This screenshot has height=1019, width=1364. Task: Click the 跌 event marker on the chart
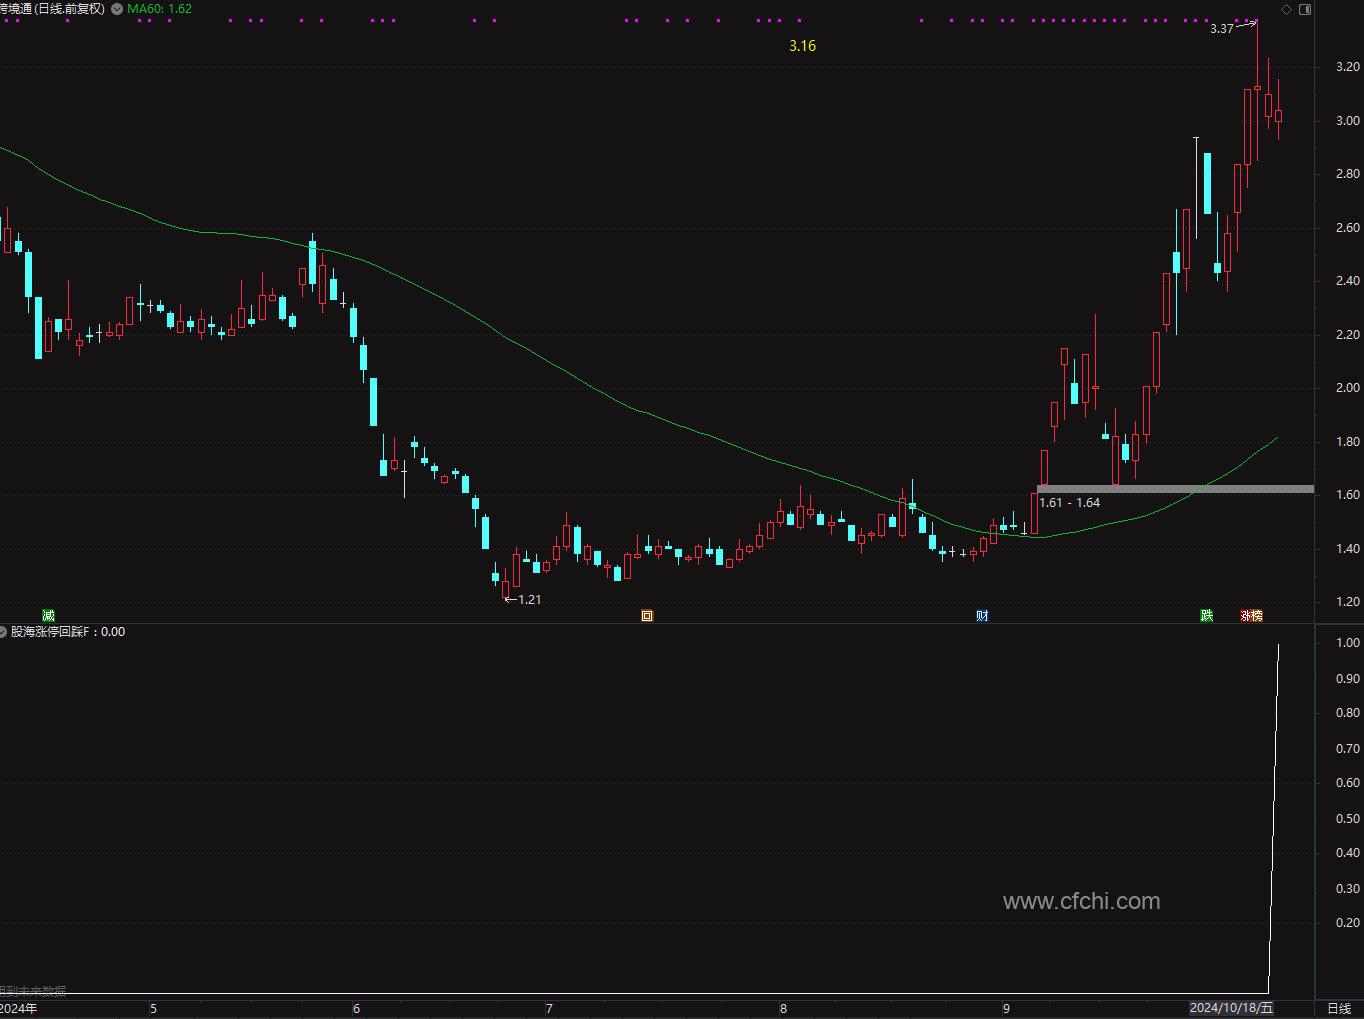[1207, 615]
